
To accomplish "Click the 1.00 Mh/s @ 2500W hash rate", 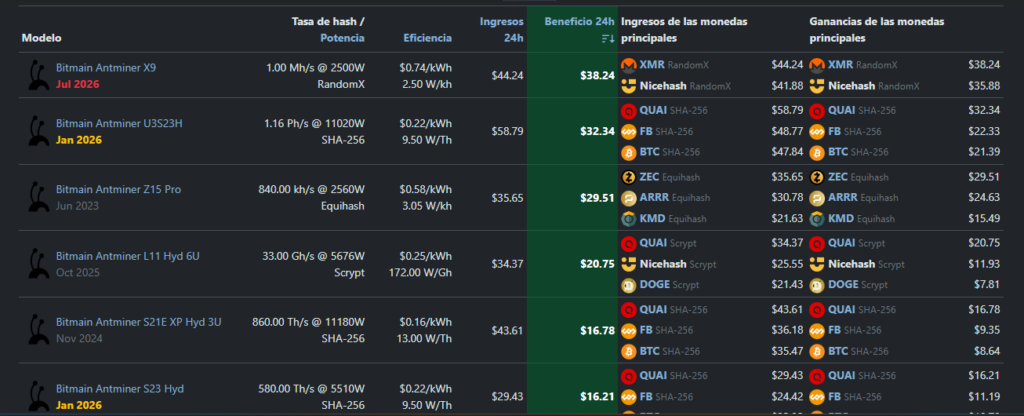I will pyautogui.click(x=315, y=67).
